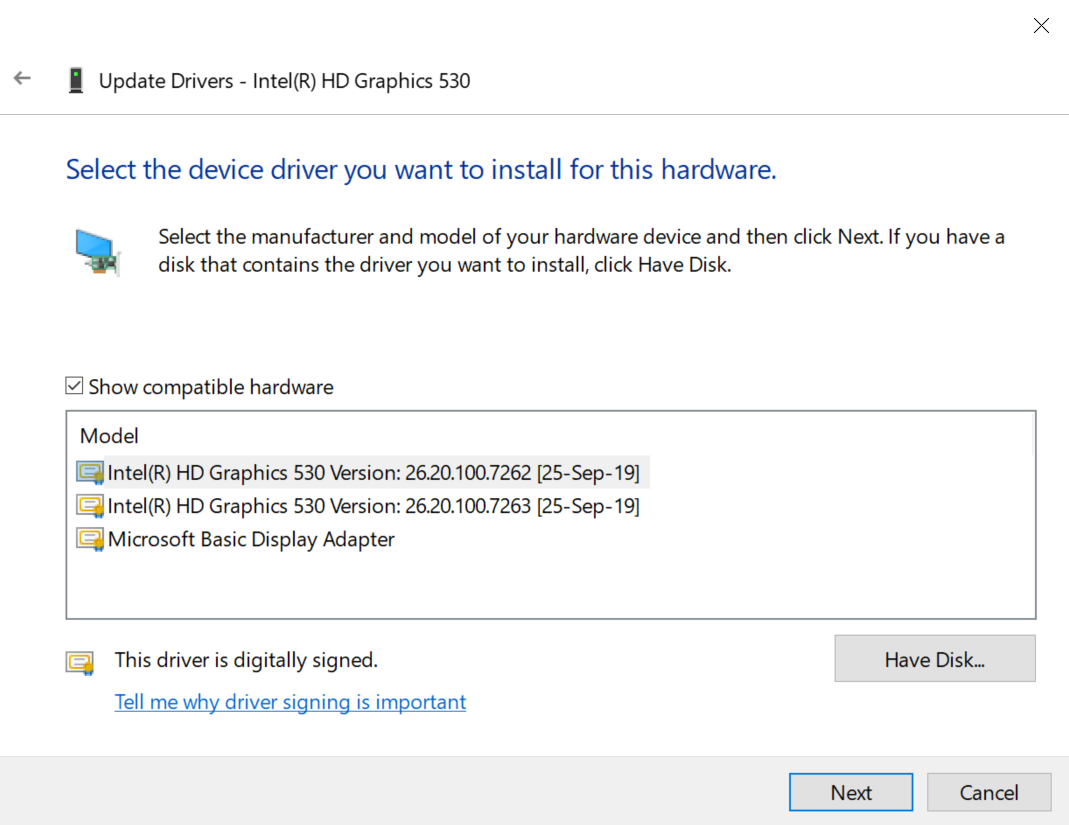This screenshot has width=1069, height=825.
Task: Click the digitally signed certificate icon below the list
Action: [80, 662]
